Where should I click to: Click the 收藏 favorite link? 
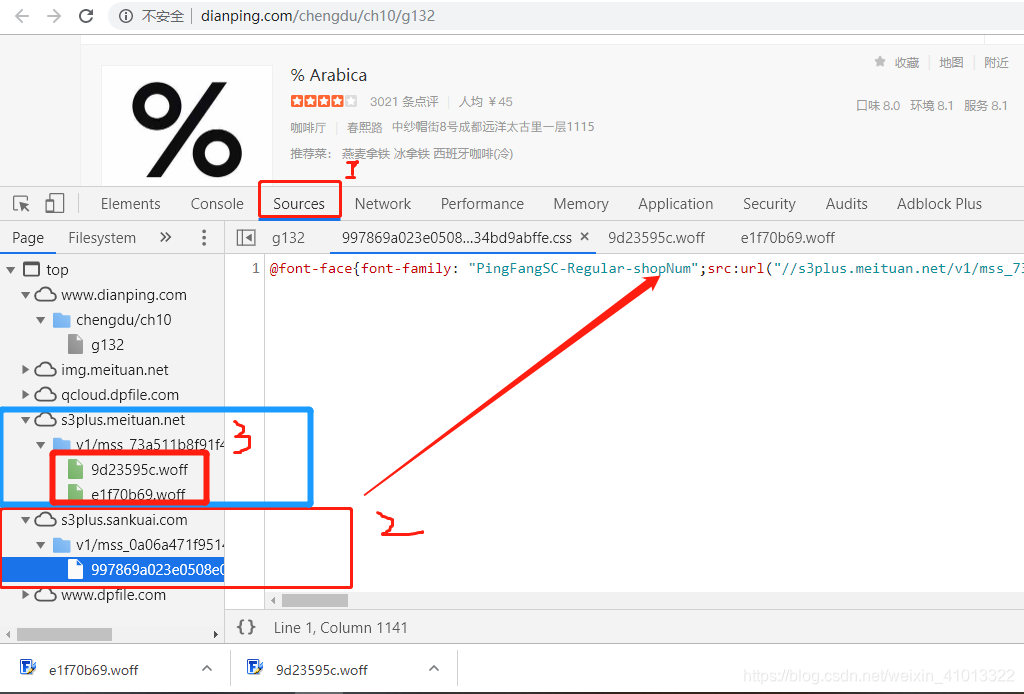(906, 62)
